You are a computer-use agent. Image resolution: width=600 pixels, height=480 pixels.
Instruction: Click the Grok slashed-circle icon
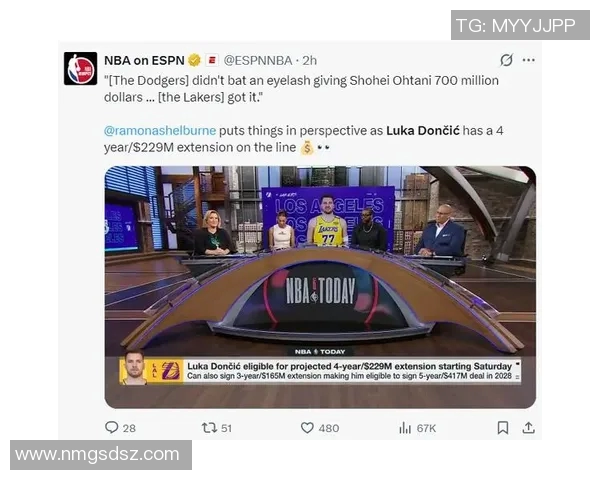[x=506, y=60]
